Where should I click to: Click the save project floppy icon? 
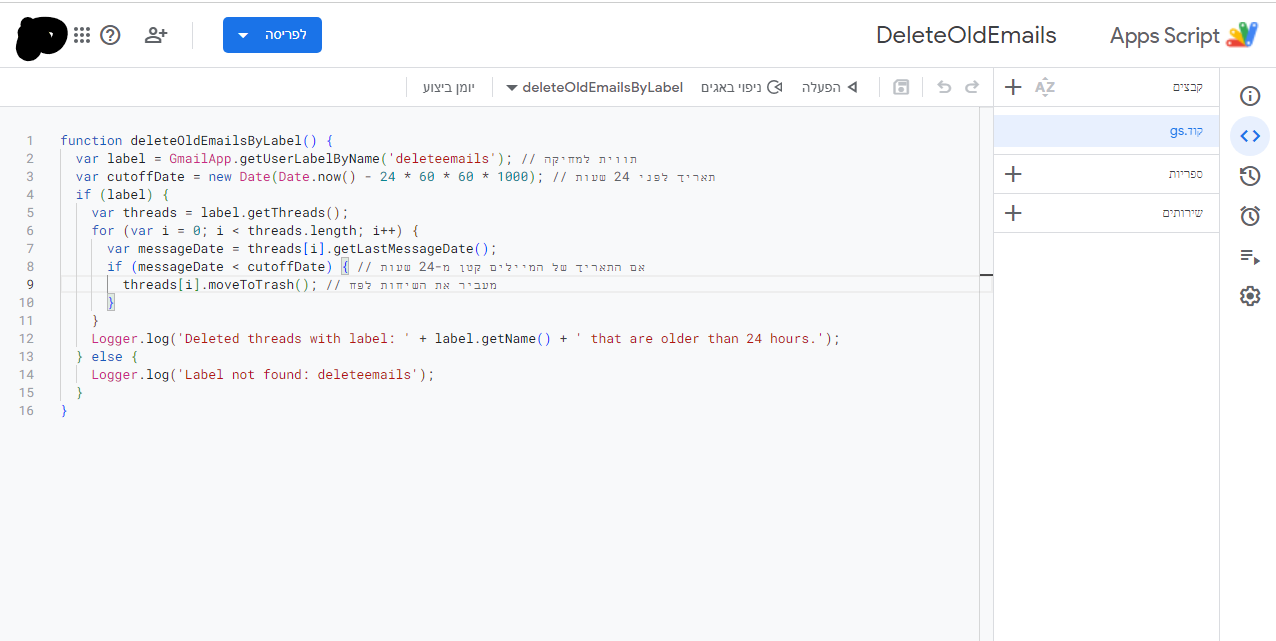click(901, 88)
